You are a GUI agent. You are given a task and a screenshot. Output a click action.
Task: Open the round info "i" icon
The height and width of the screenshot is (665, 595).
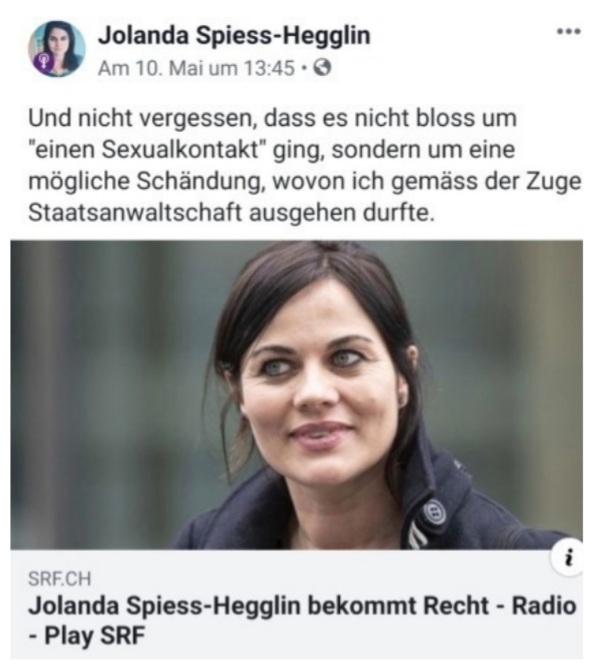click(568, 557)
